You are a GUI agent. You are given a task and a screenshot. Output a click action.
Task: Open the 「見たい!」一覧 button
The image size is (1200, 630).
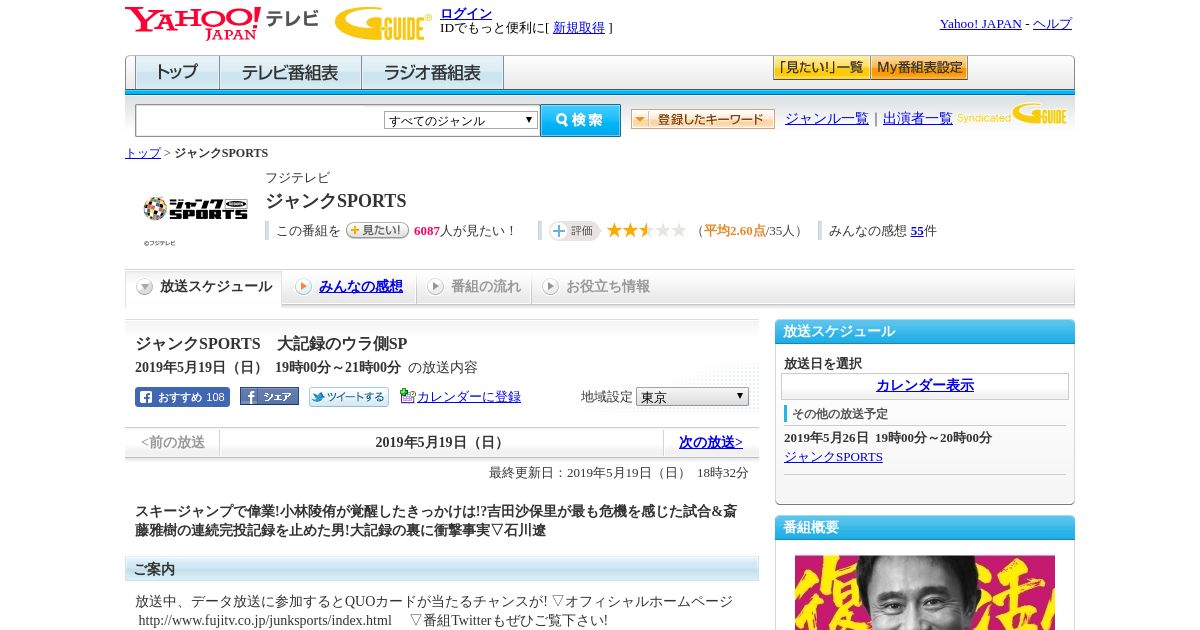coord(821,68)
